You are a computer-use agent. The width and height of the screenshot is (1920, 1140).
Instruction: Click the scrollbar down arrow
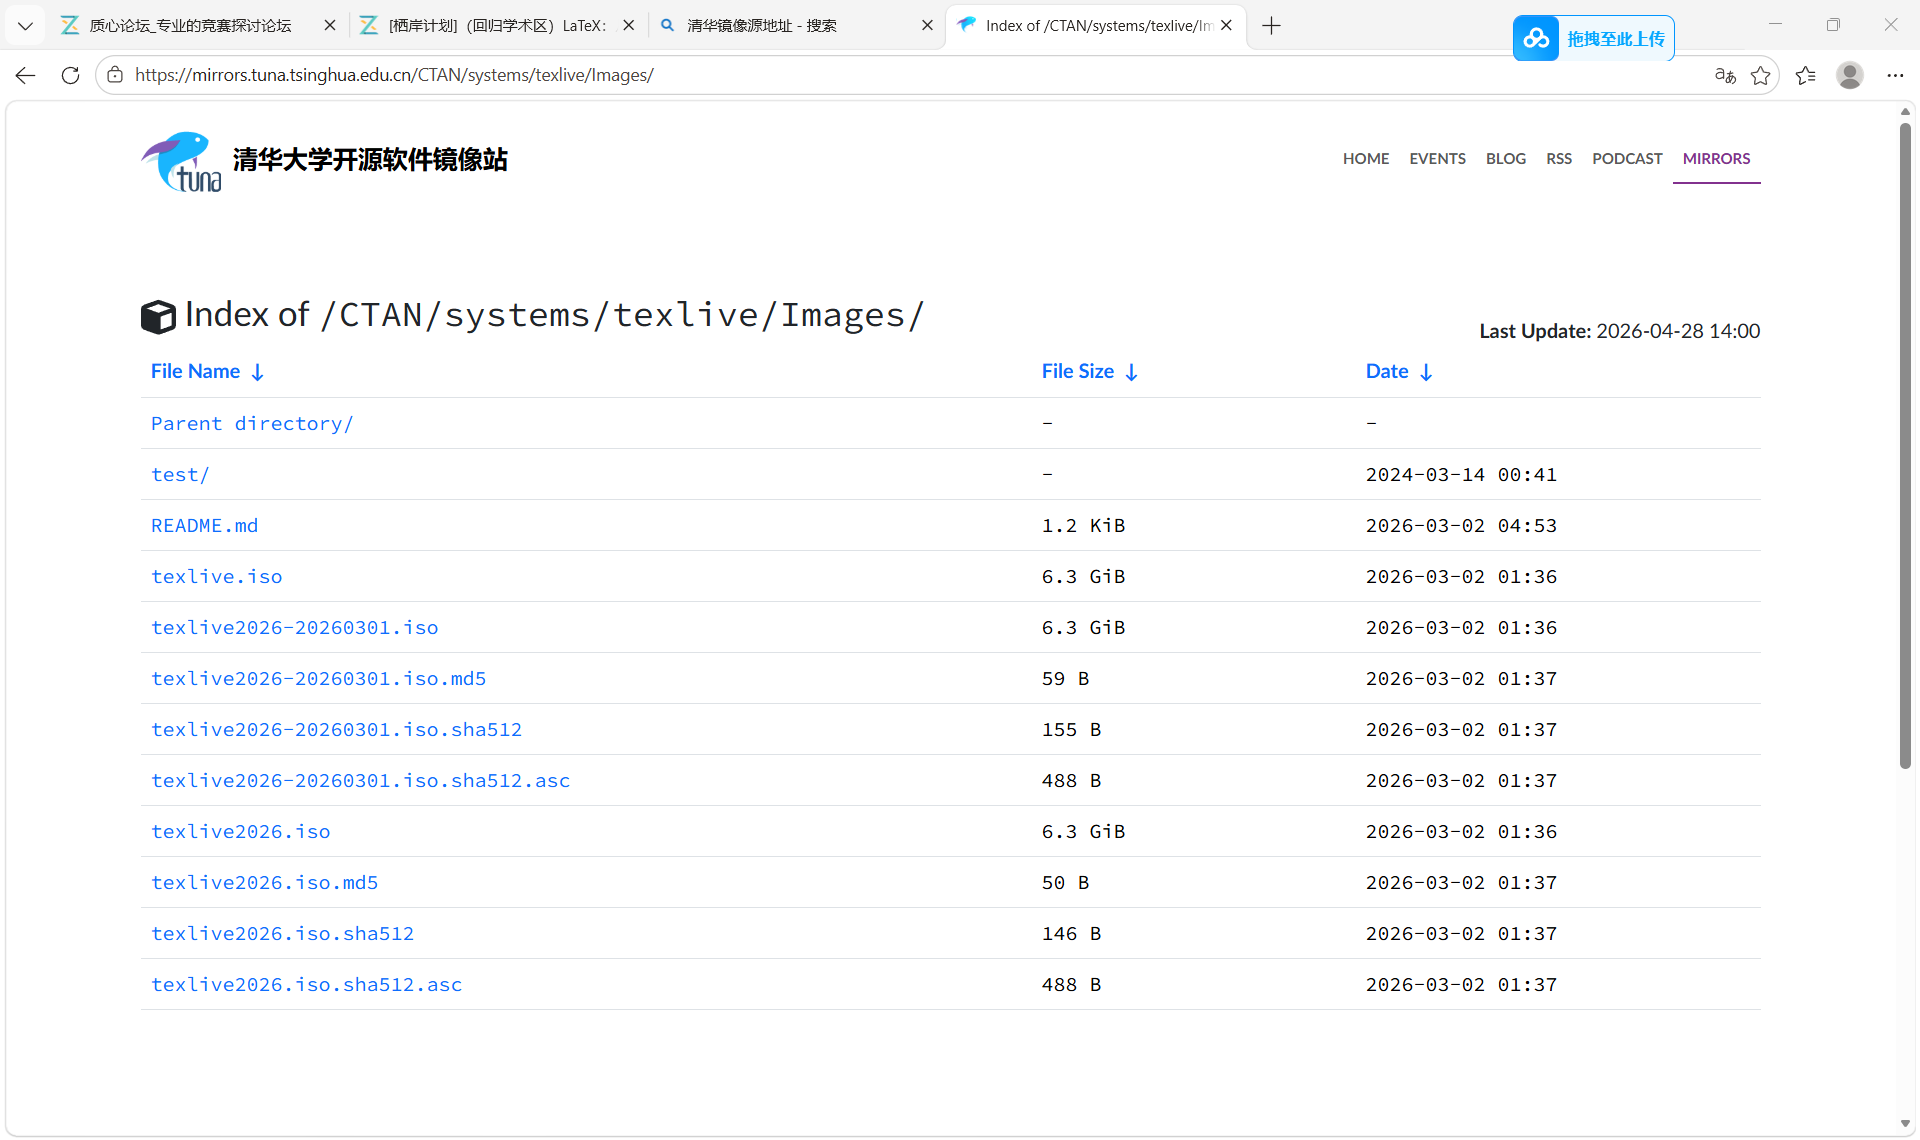[x=1905, y=1124]
